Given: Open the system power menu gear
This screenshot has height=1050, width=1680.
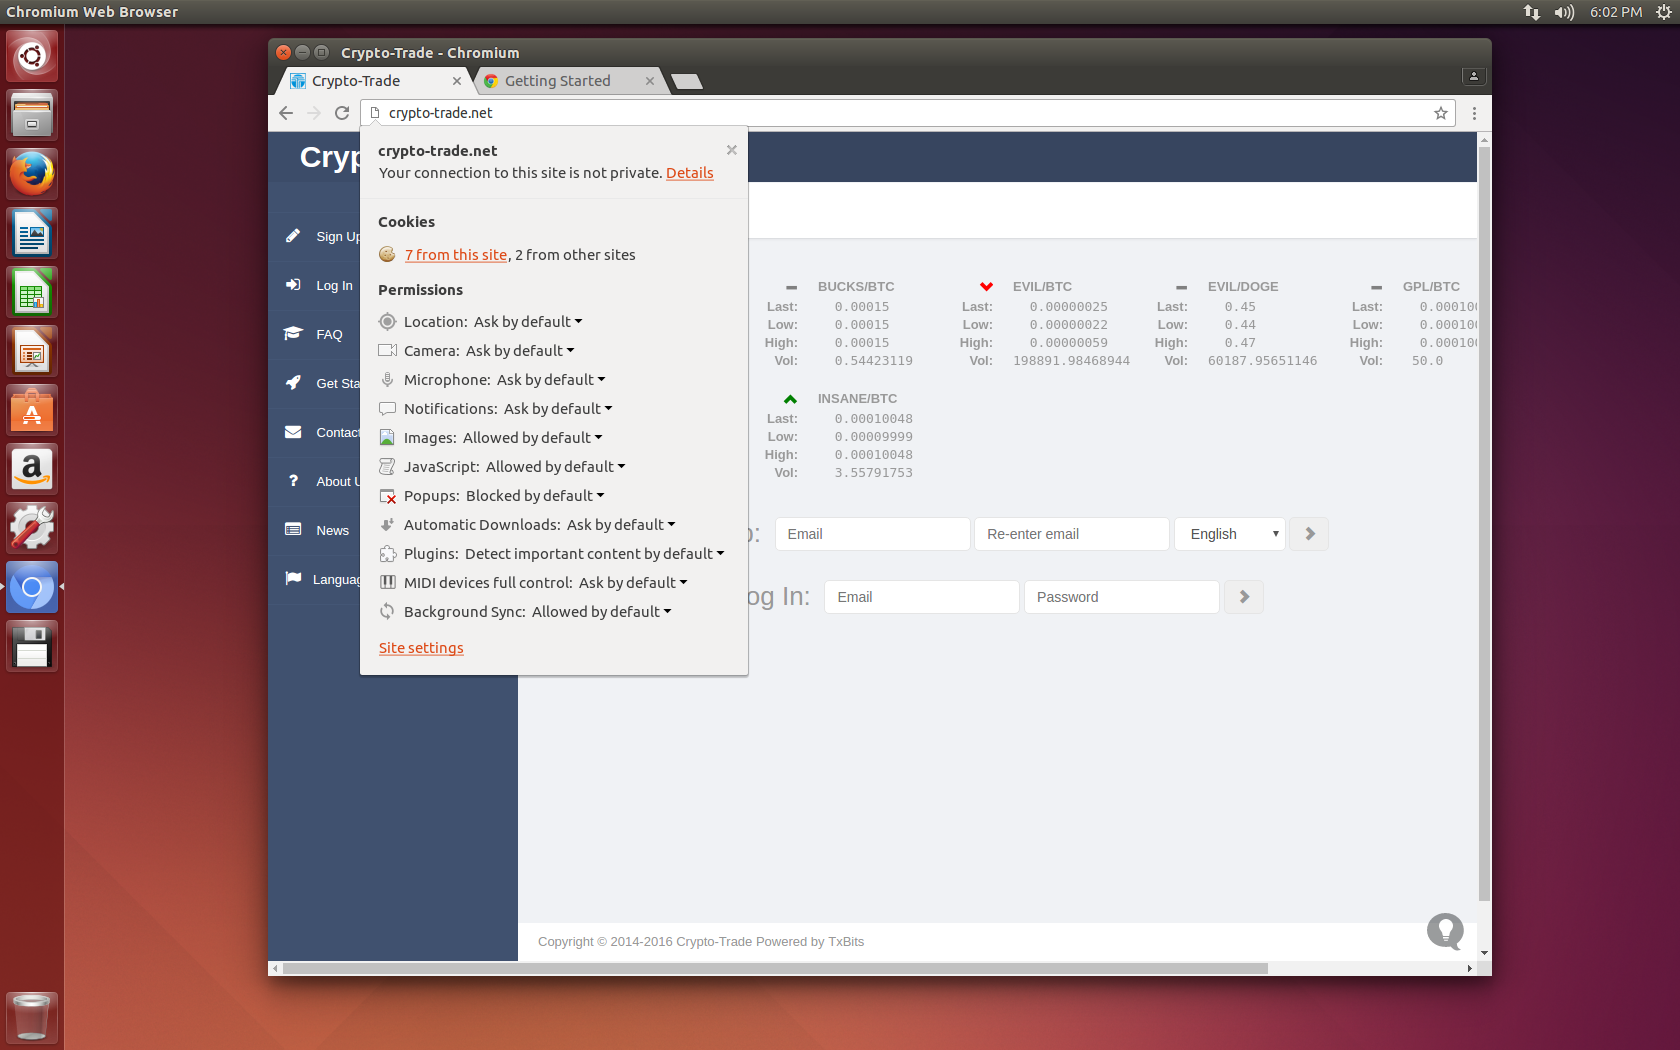Looking at the screenshot, I should tap(1663, 12).
